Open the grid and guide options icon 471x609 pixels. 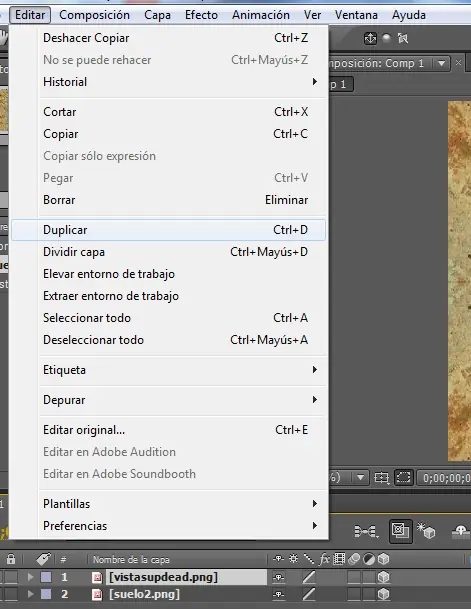point(381,477)
